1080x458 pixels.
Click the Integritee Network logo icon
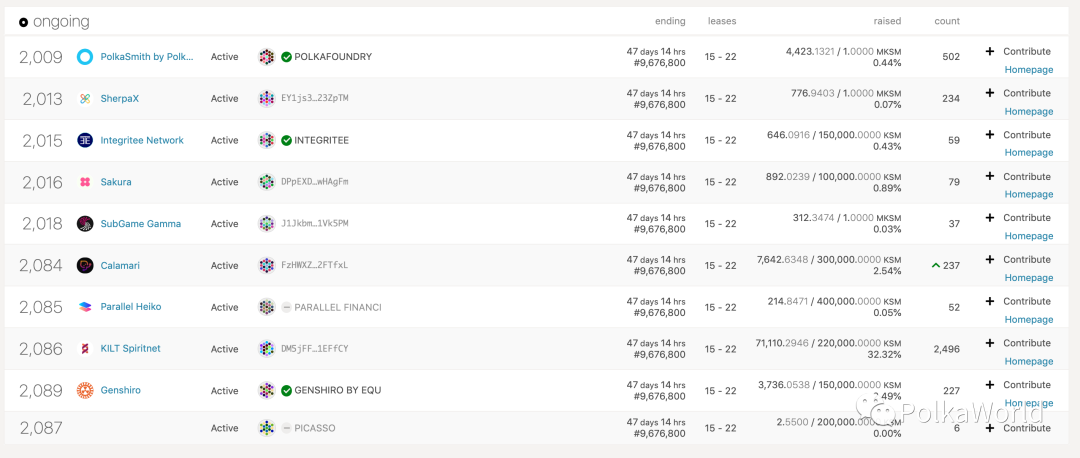click(x=85, y=141)
